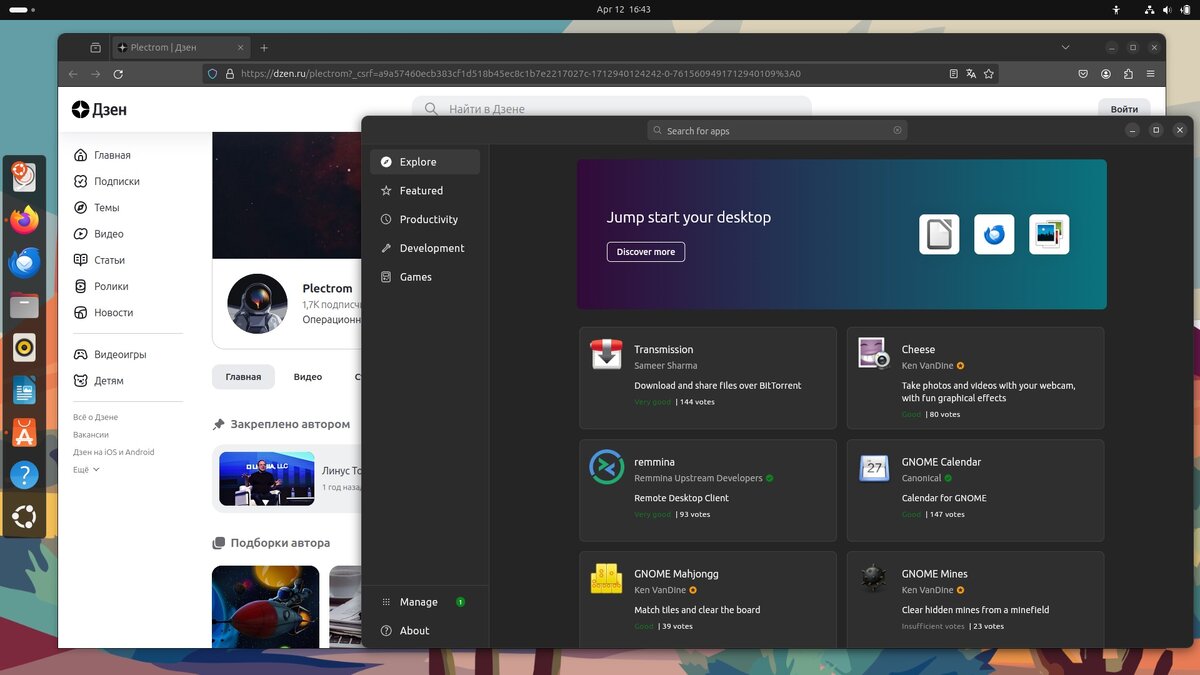Open Темы in Dzen sidebar

[x=97, y=208]
